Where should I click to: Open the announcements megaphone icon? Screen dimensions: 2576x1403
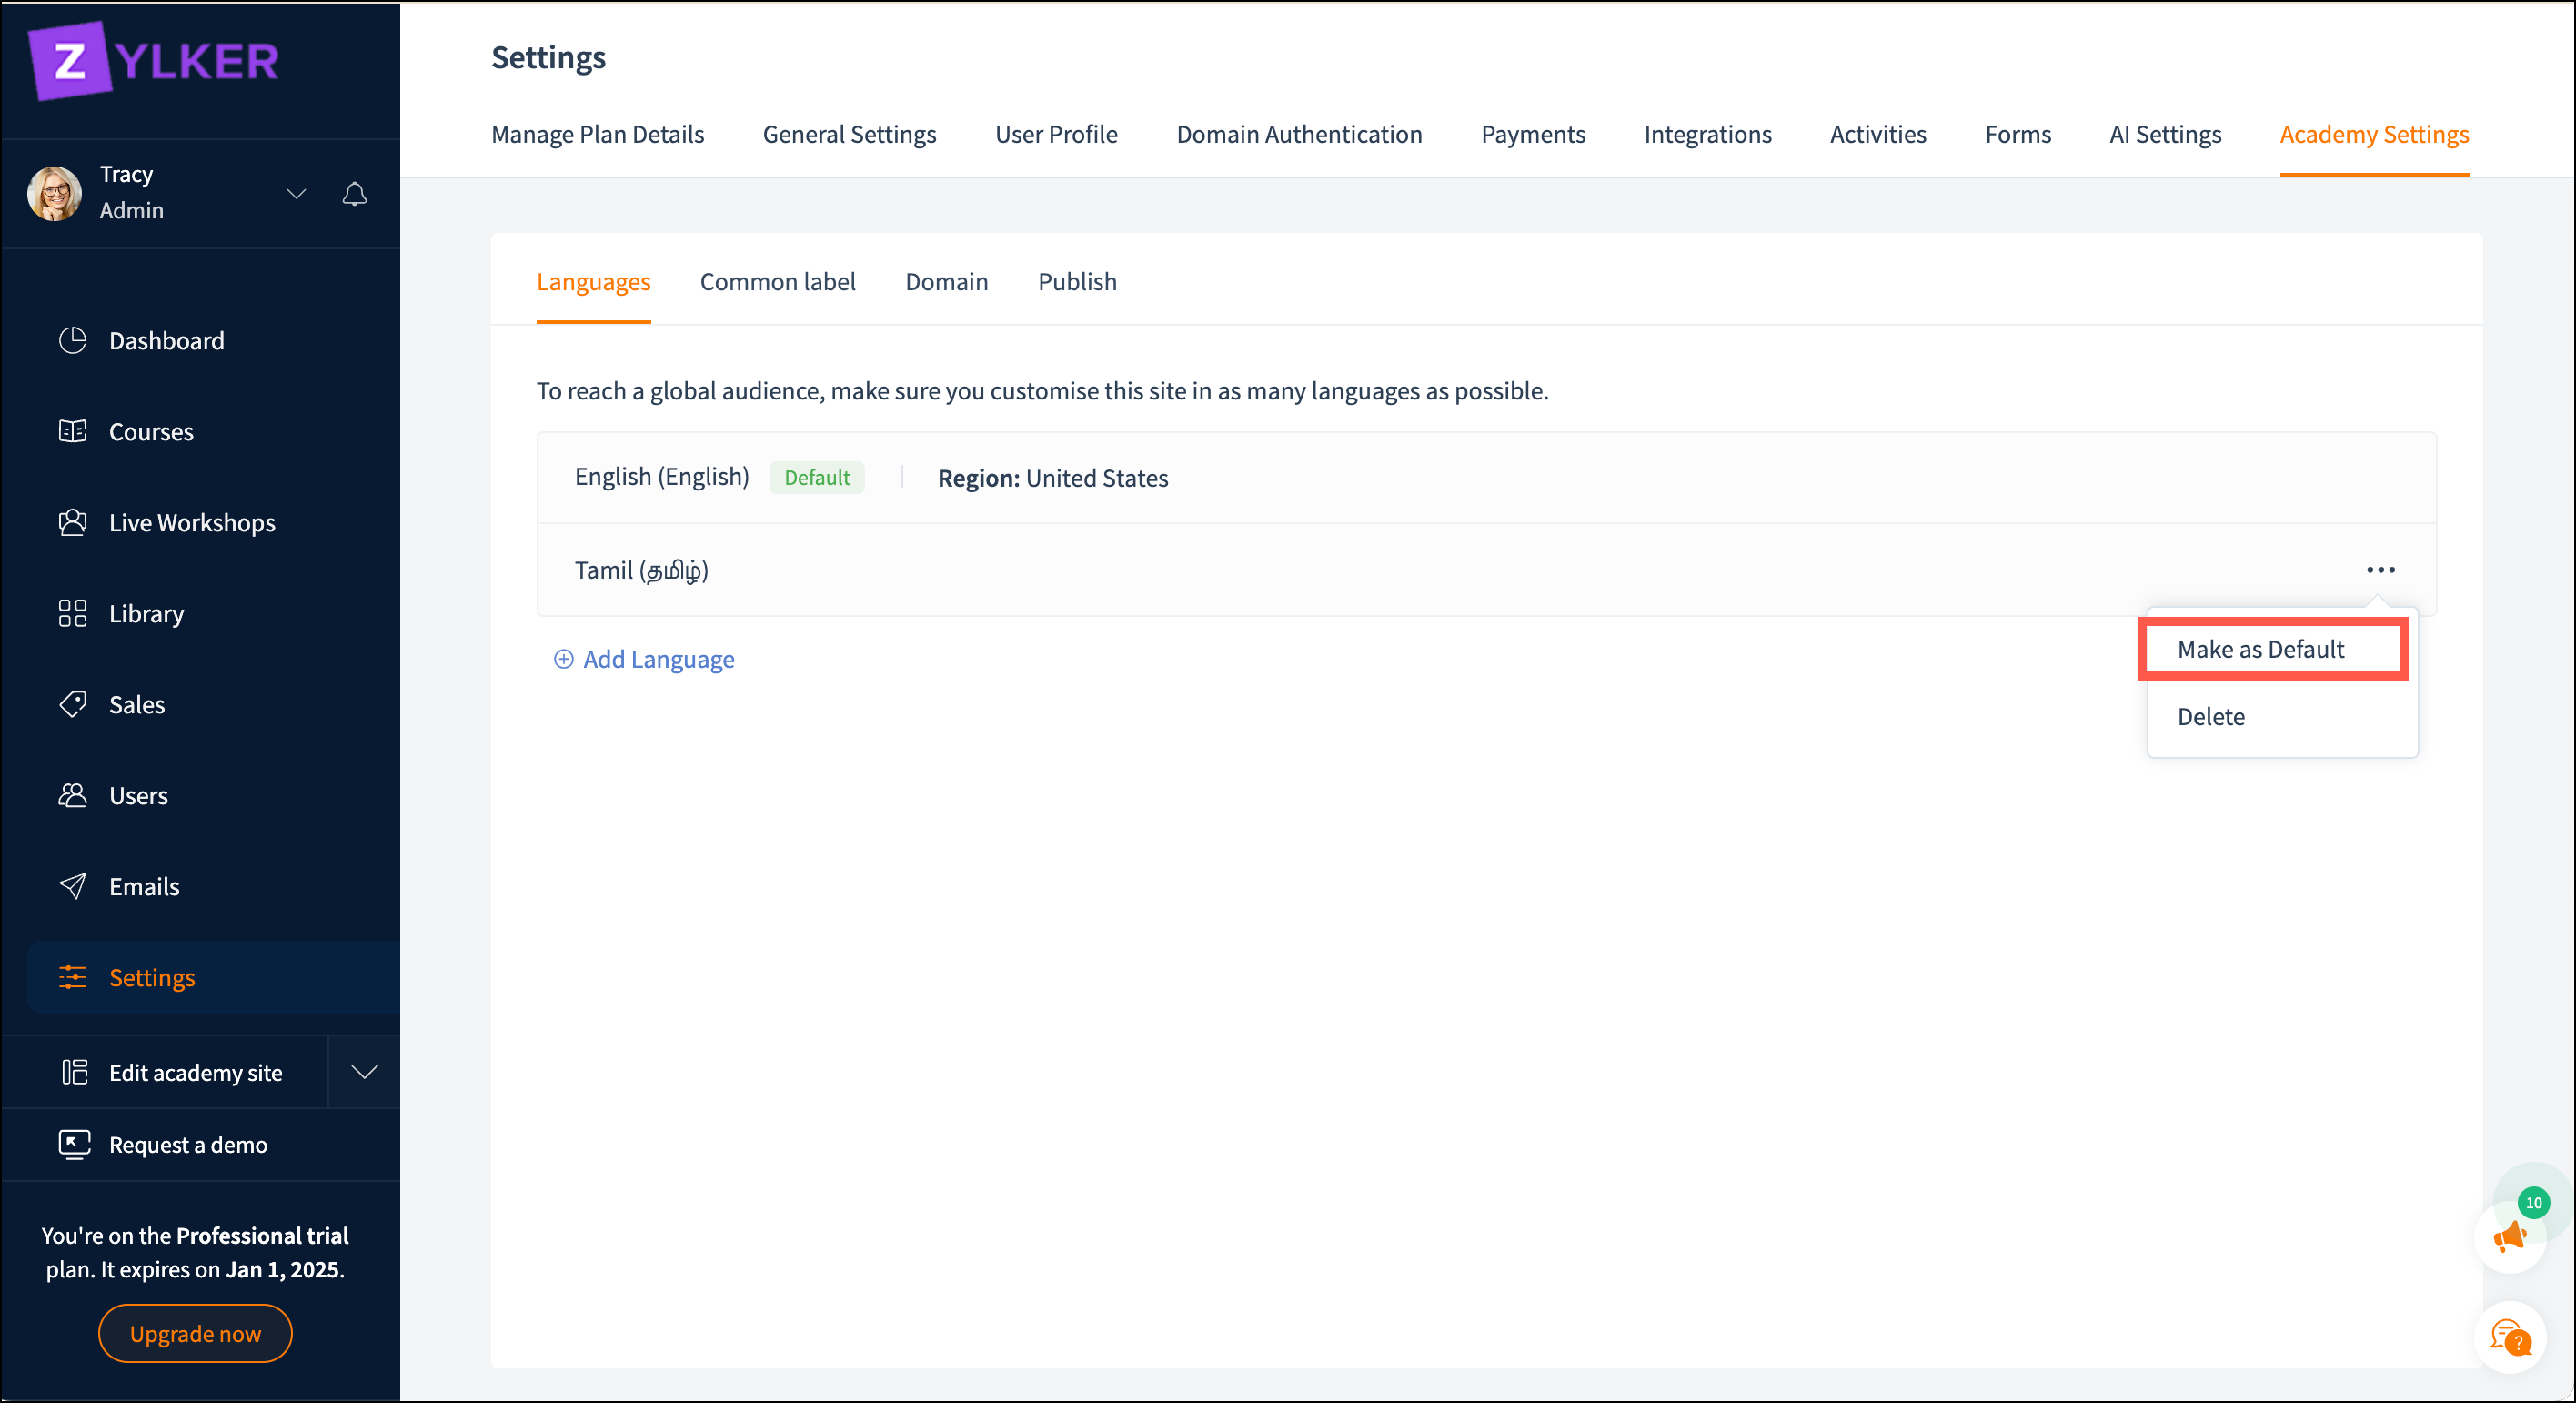click(x=2509, y=1238)
